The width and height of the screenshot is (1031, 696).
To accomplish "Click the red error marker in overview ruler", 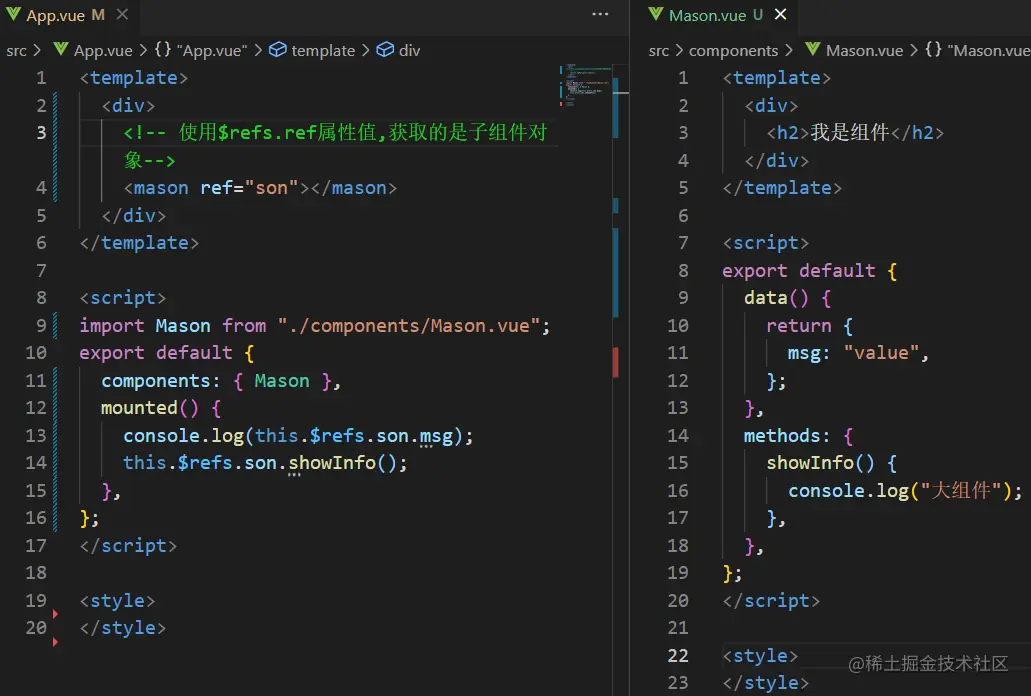I will (615, 362).
